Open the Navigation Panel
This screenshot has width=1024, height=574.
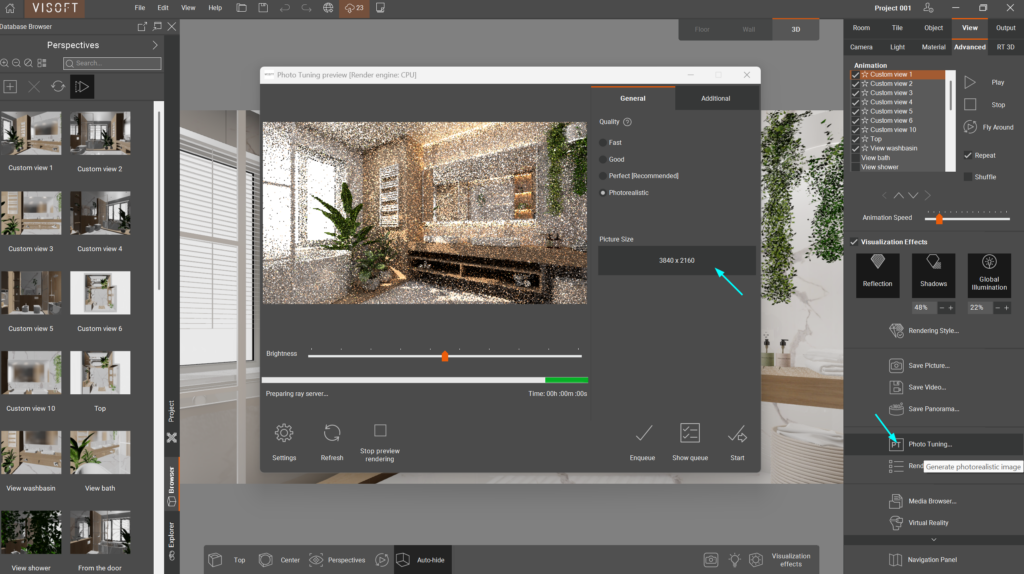tap(922, 560)
